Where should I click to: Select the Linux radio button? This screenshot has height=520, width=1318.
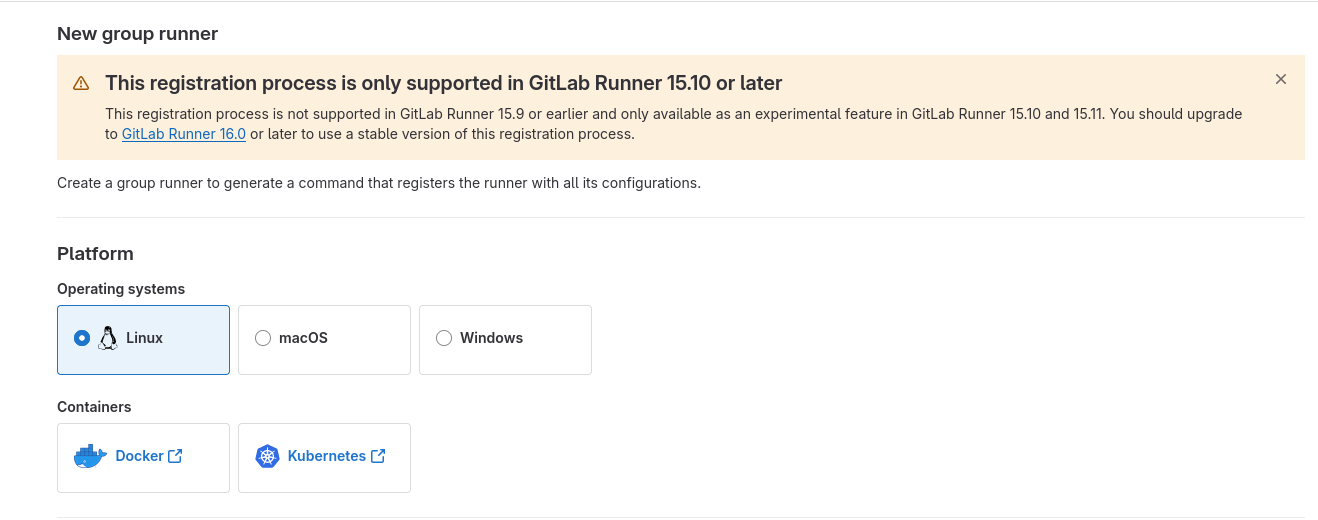(x=82, y=338)
